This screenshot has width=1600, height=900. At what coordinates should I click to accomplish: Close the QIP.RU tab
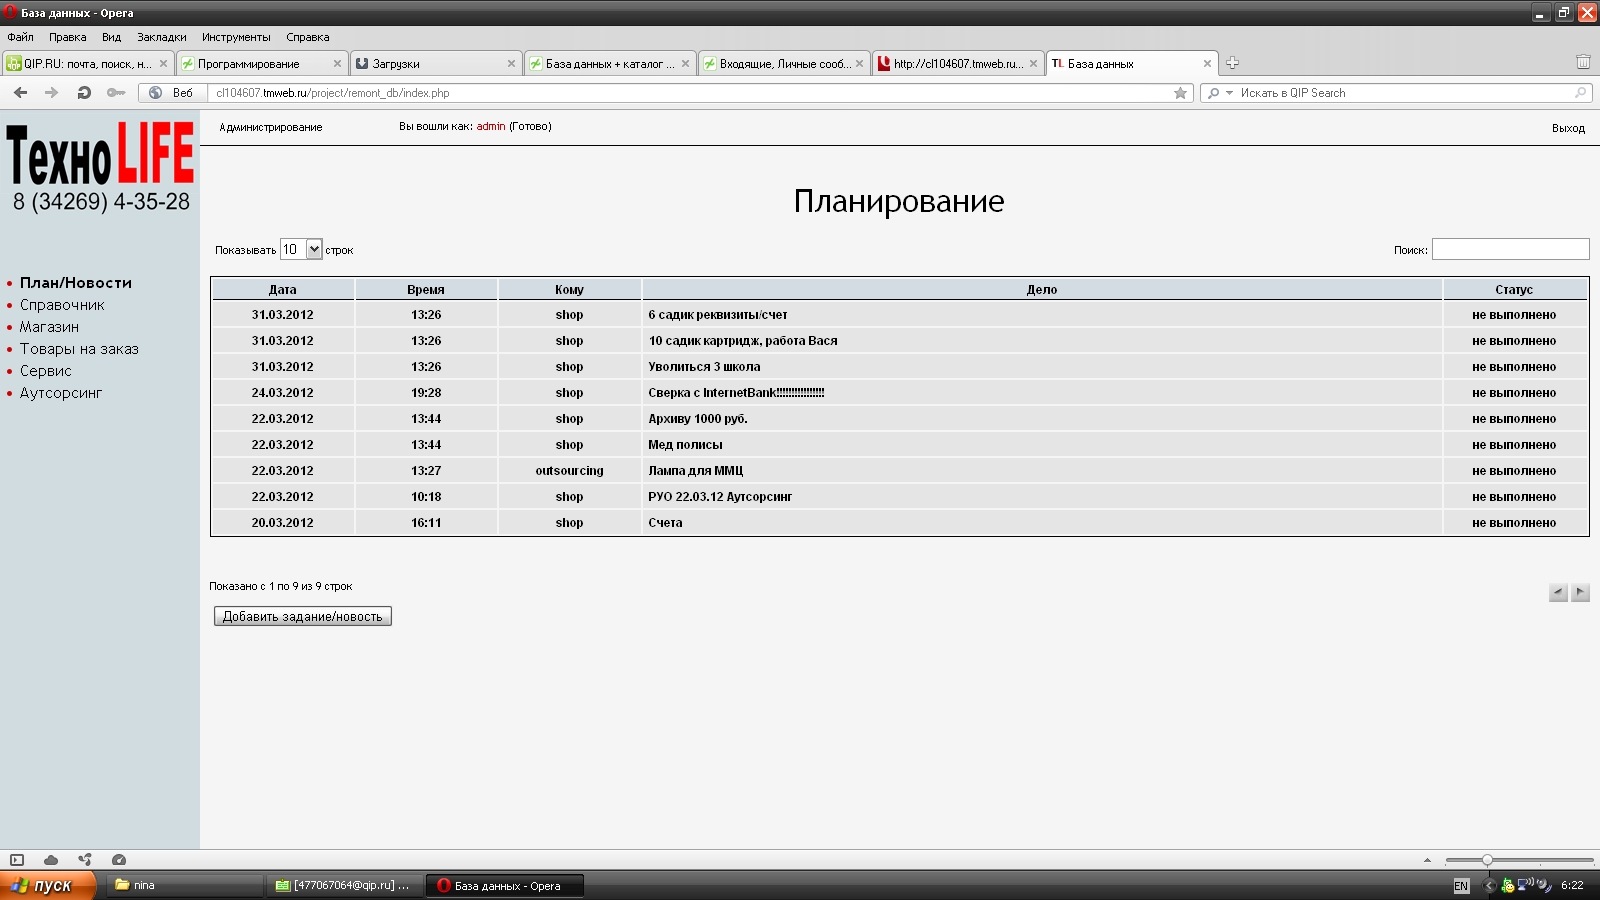(163, 63)
